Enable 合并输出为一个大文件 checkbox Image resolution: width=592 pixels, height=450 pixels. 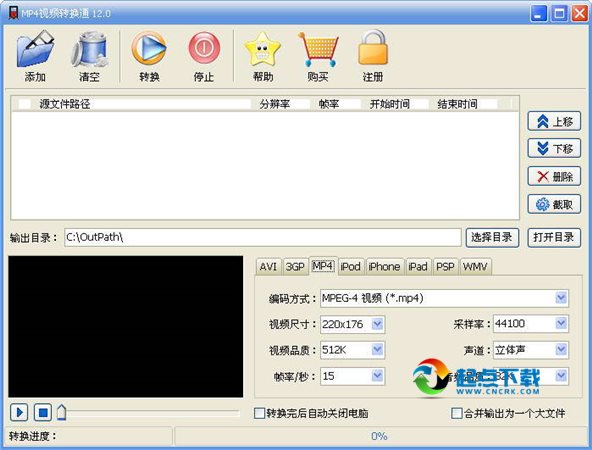(x=456, y=413)
